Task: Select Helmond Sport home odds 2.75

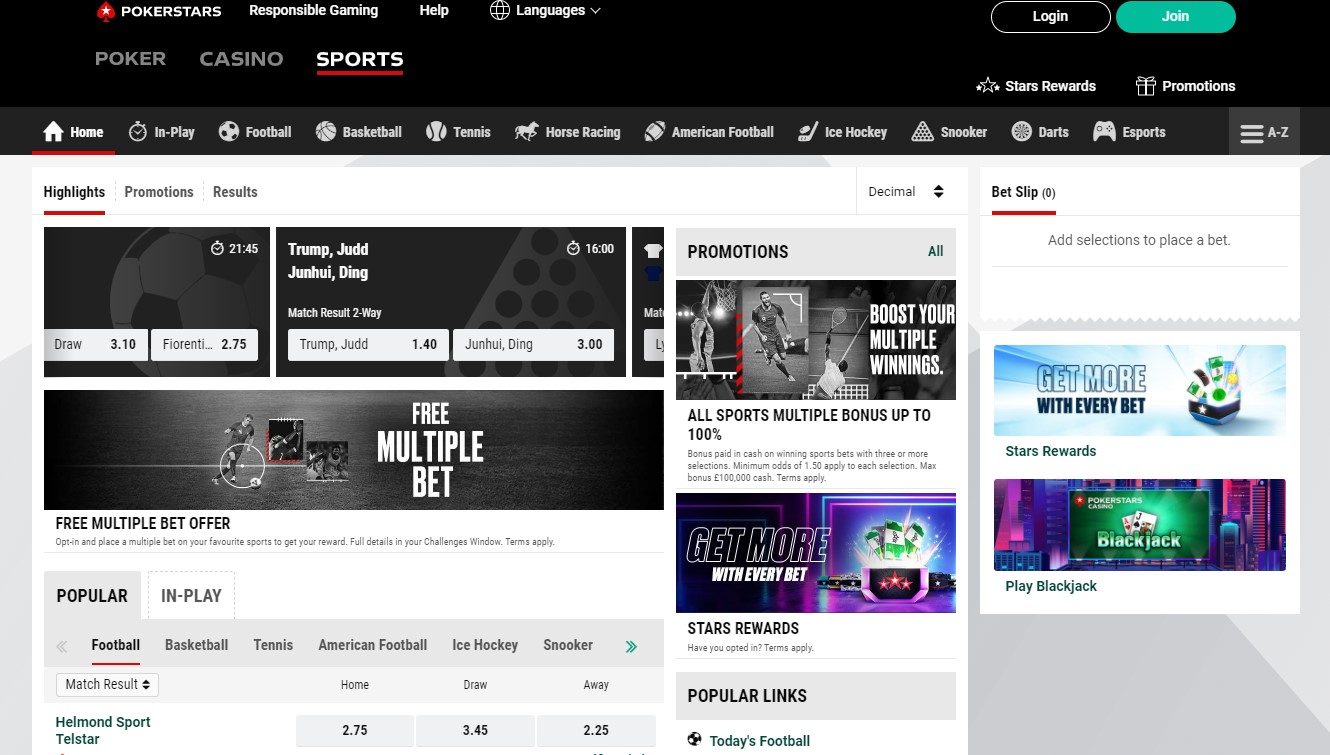Action: tap(355, 731)
